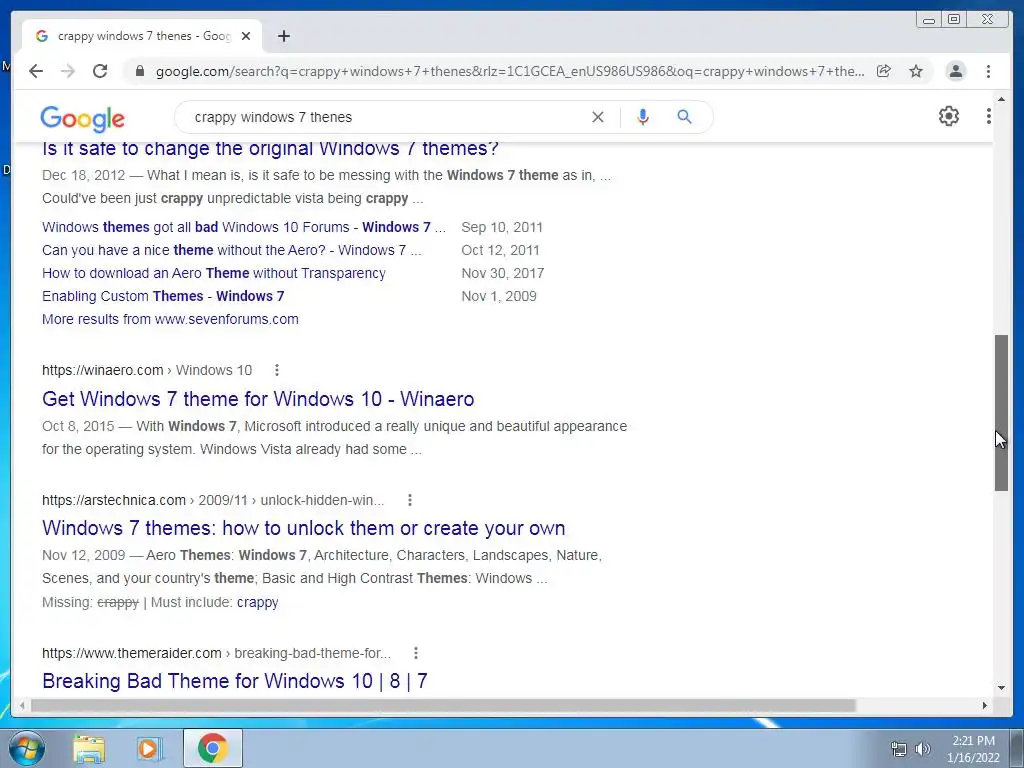This screenshot has width=1024, height=768.
Task: Open 'How to download an Aero Theme without Transparency'
Action: coord(214,273)
